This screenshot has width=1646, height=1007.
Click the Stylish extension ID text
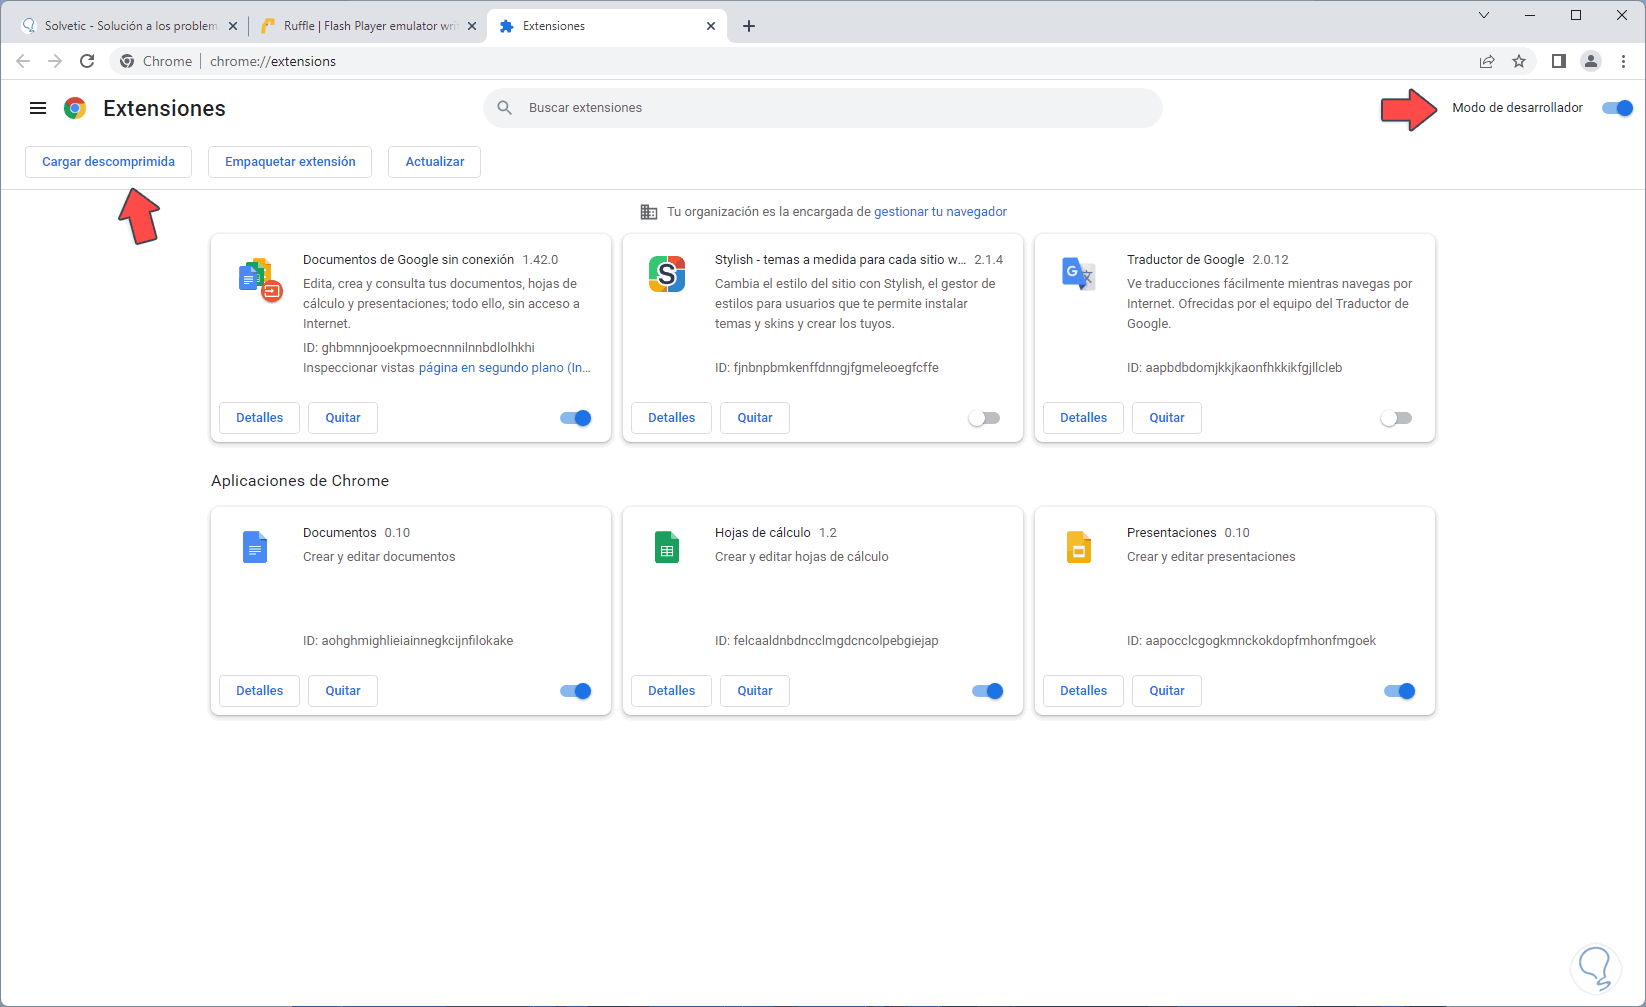point(827,368)
